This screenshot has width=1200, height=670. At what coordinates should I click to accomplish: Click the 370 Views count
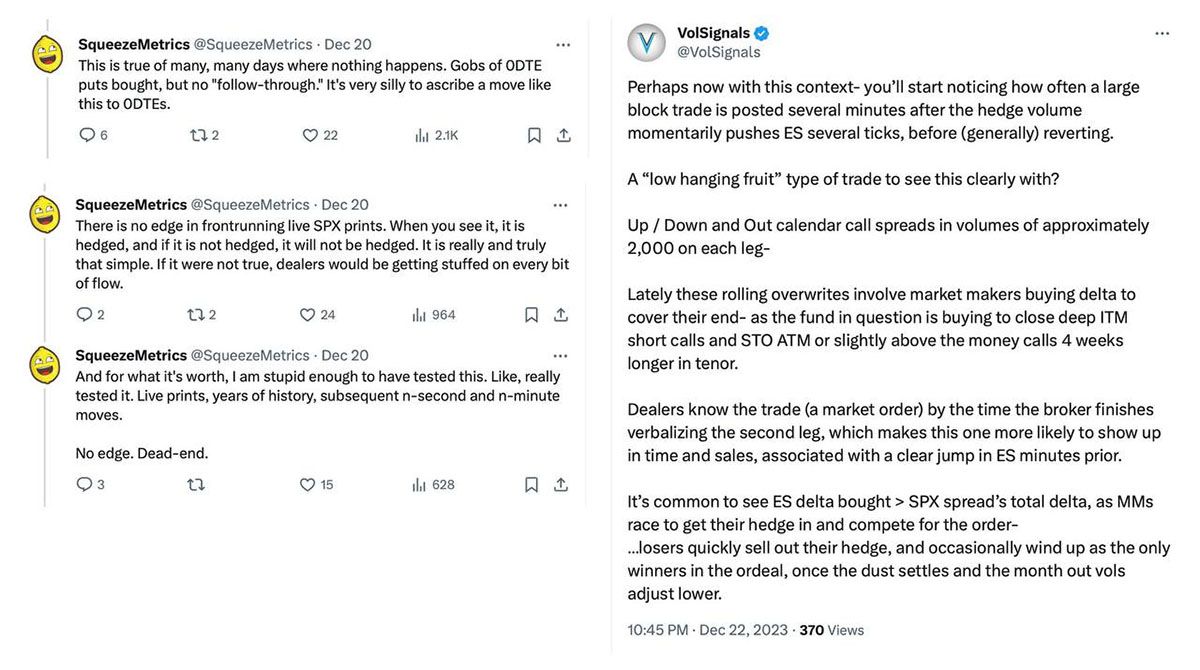(832, 630)
